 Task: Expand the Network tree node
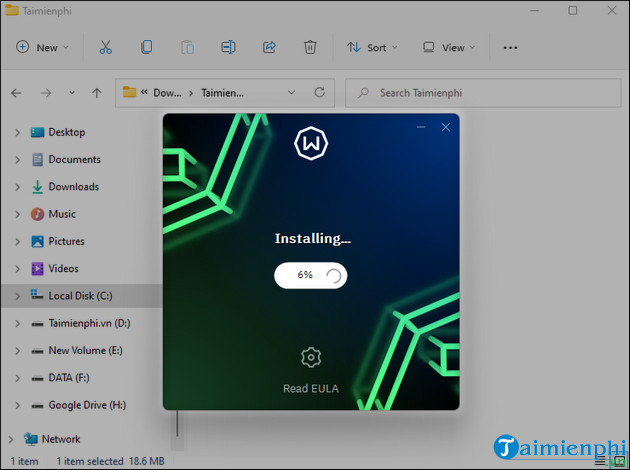coord(11,439)
